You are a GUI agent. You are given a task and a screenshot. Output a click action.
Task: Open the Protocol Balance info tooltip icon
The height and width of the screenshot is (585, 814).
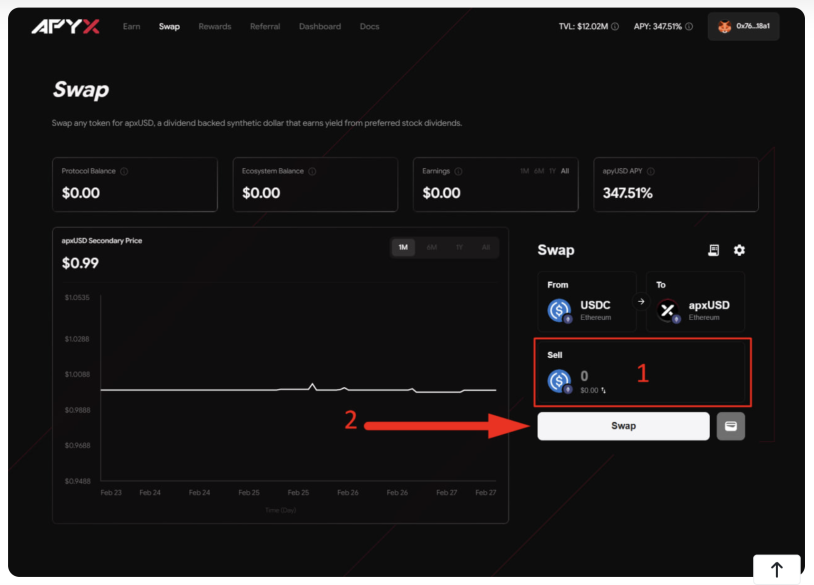click(122, 170)
